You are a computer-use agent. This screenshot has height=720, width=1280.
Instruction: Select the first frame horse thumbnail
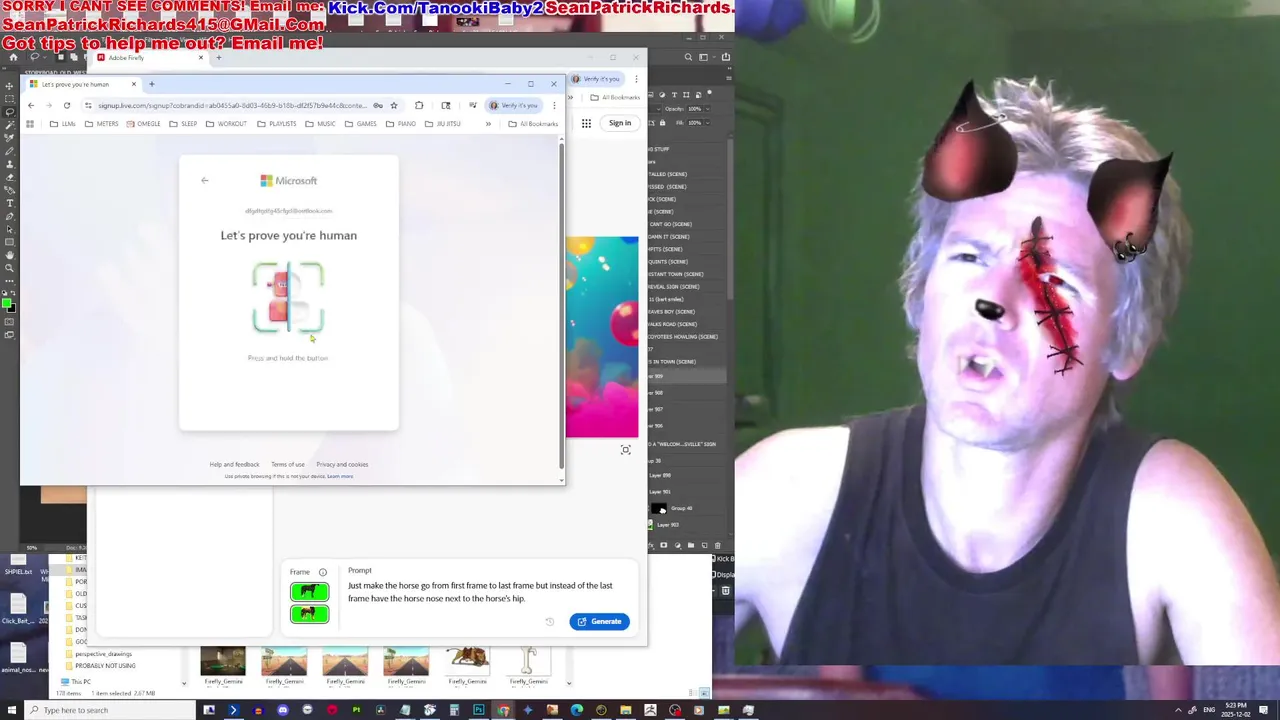[x=309, y=592]
